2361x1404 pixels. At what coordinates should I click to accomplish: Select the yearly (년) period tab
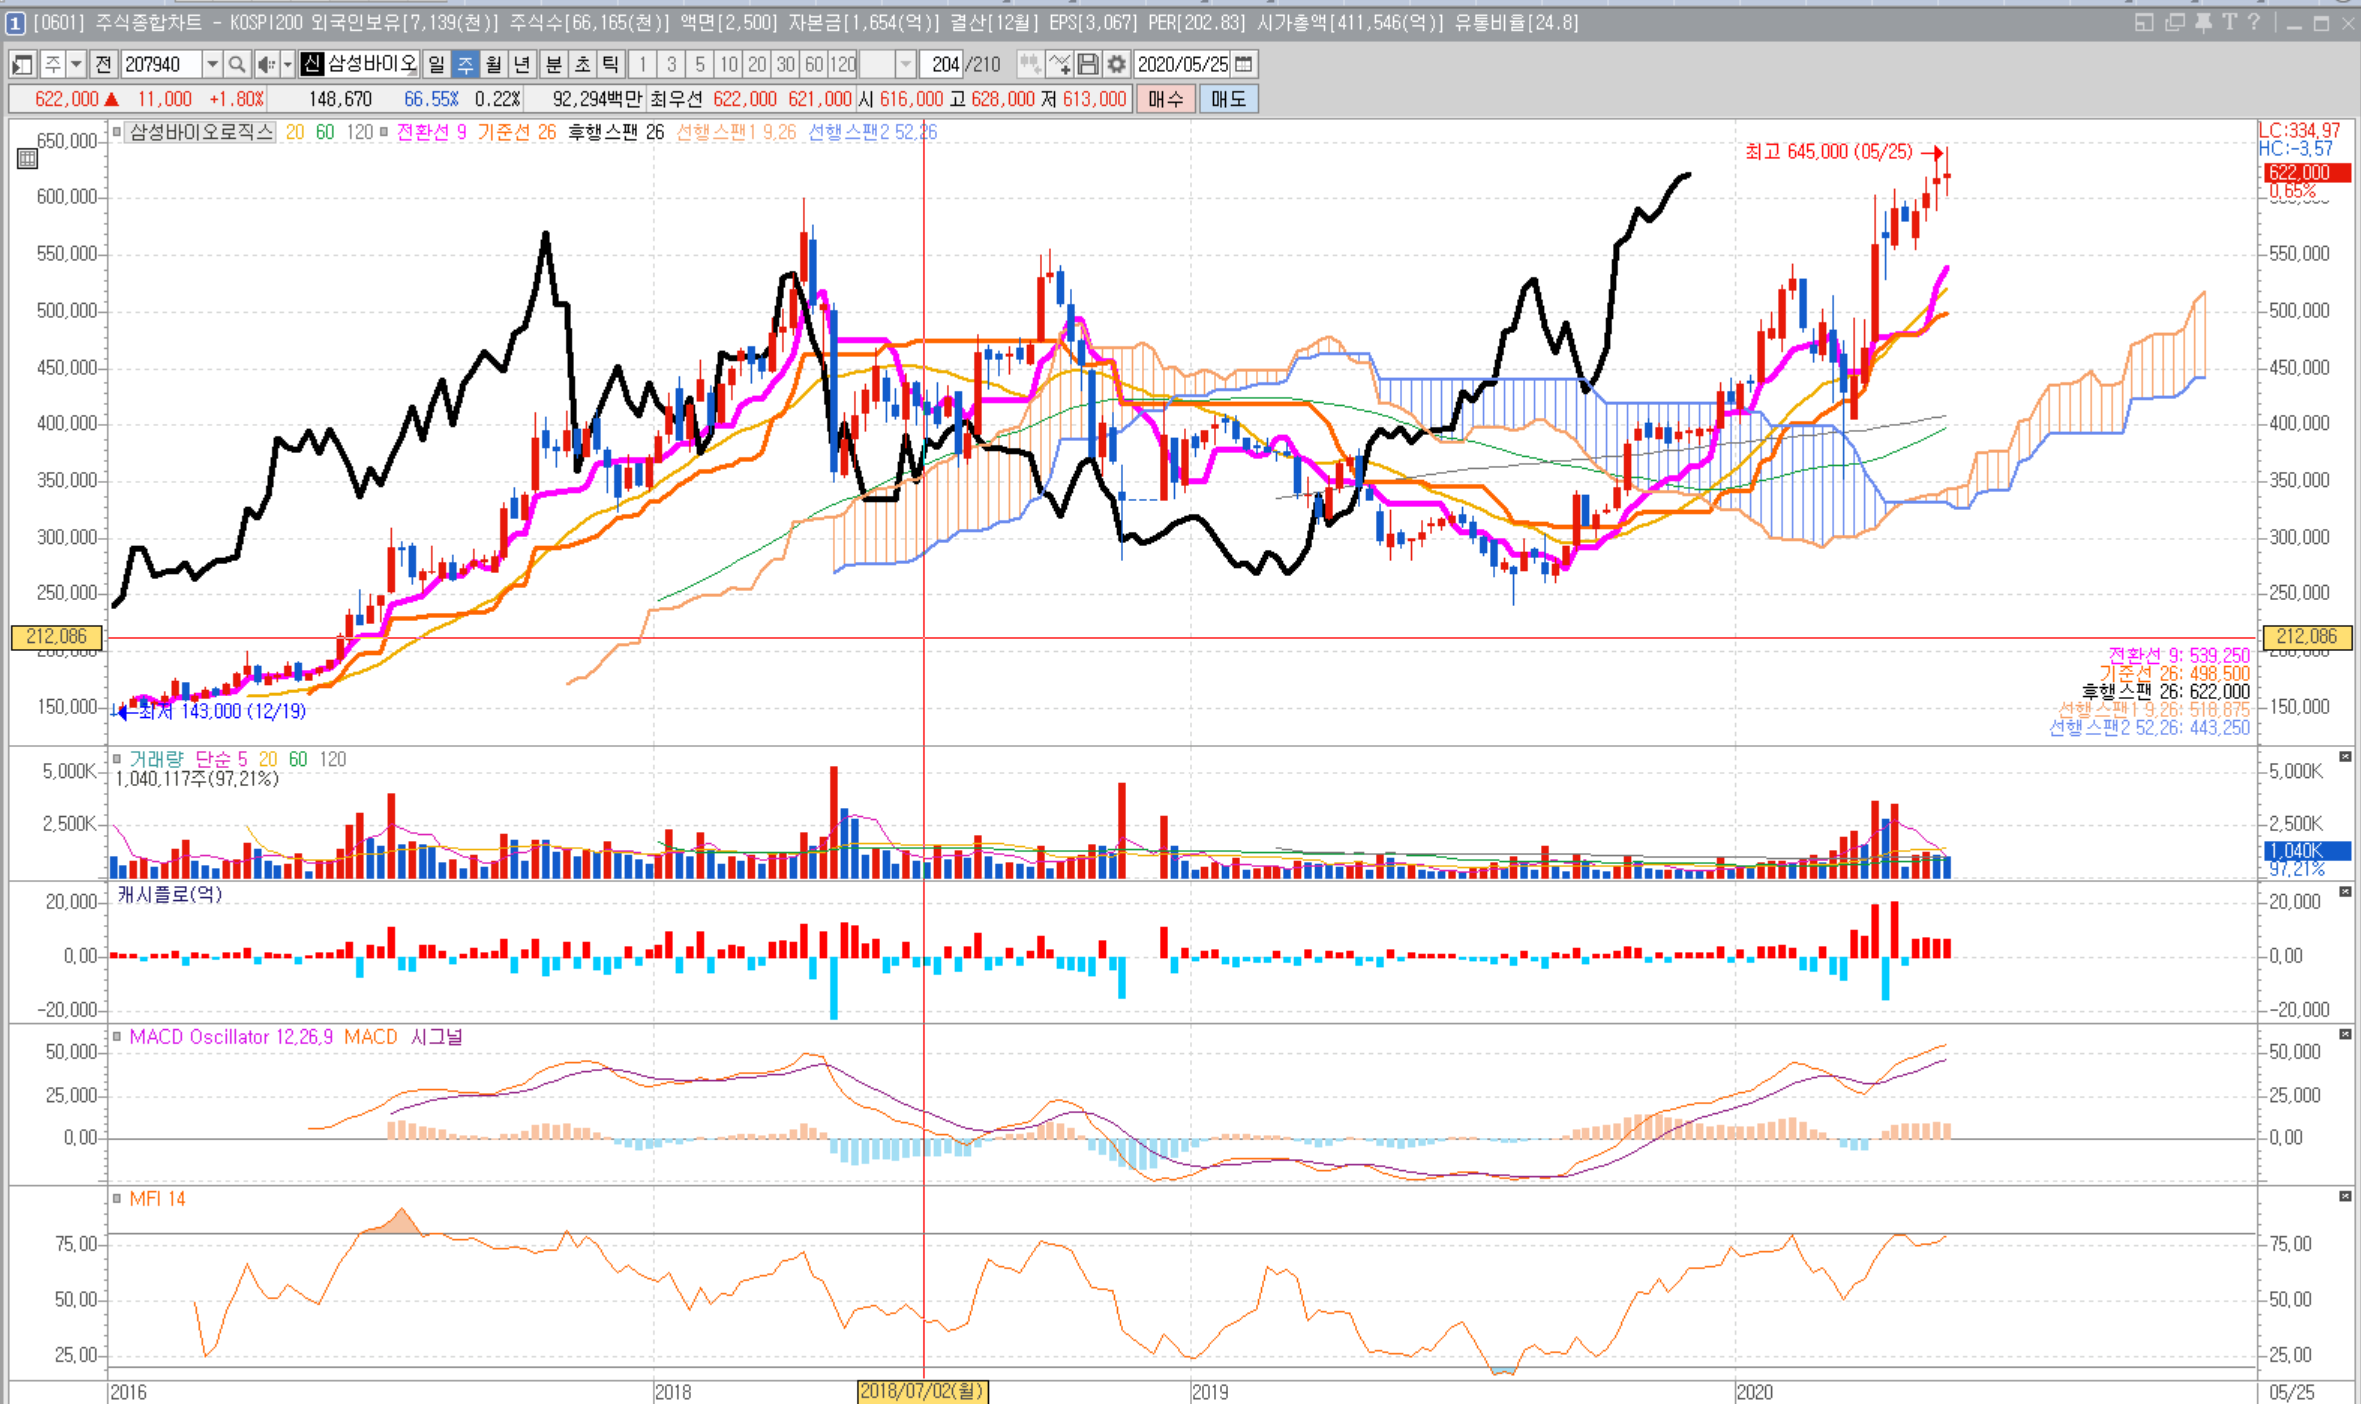521,65
